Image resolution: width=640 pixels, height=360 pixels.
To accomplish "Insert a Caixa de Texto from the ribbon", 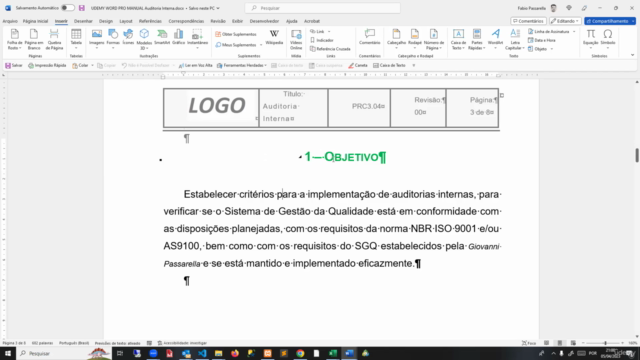I will point(458,40).
